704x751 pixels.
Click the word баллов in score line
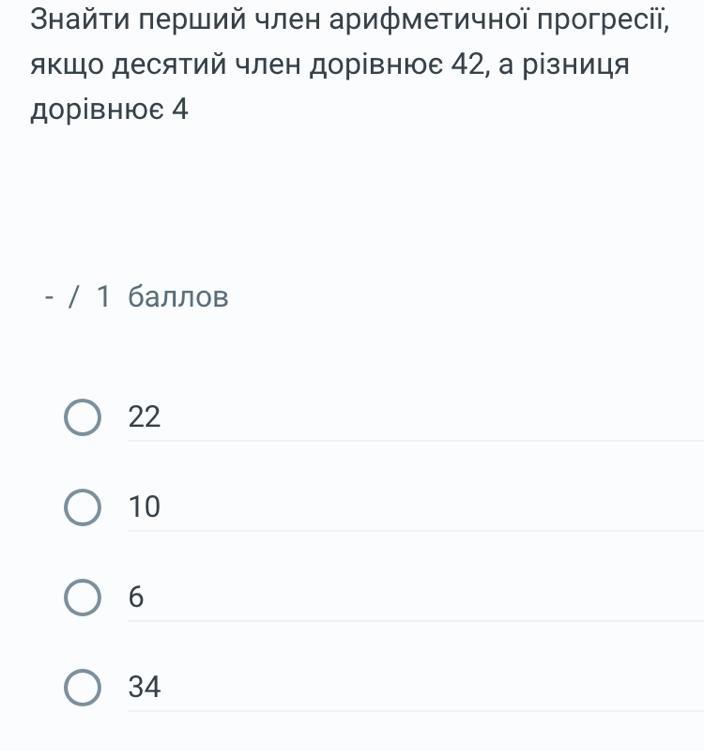pyautogui.click(x=178, y=296)
